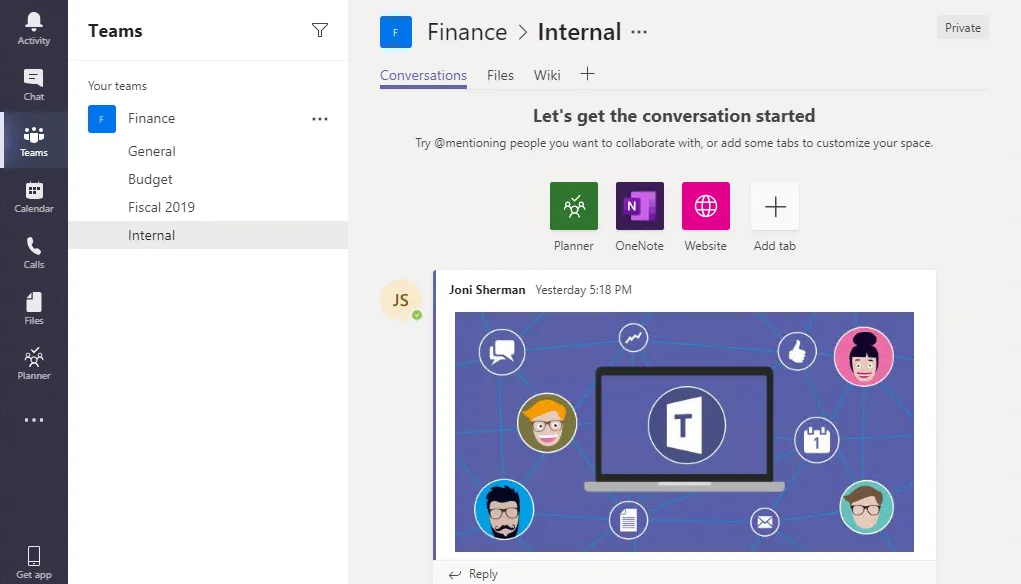The width and height of the screenshot is (1021, 584).
Task: Switch to the Files tab
Action: click(500, 75)
